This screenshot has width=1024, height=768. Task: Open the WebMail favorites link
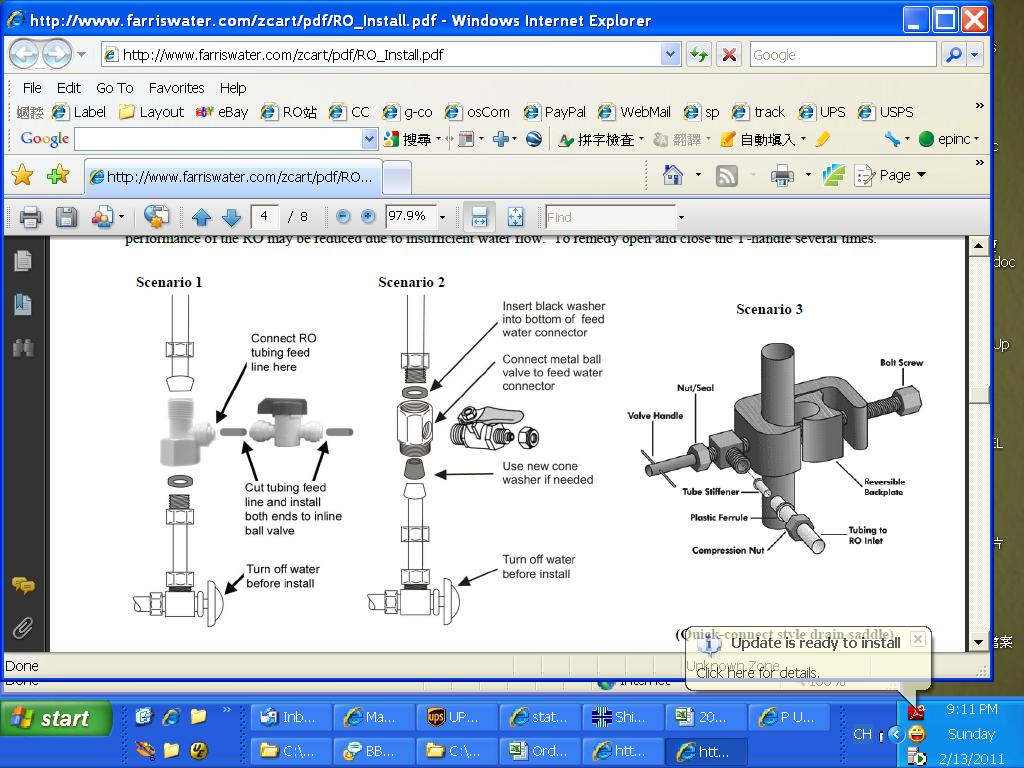[x=633, y=112]
